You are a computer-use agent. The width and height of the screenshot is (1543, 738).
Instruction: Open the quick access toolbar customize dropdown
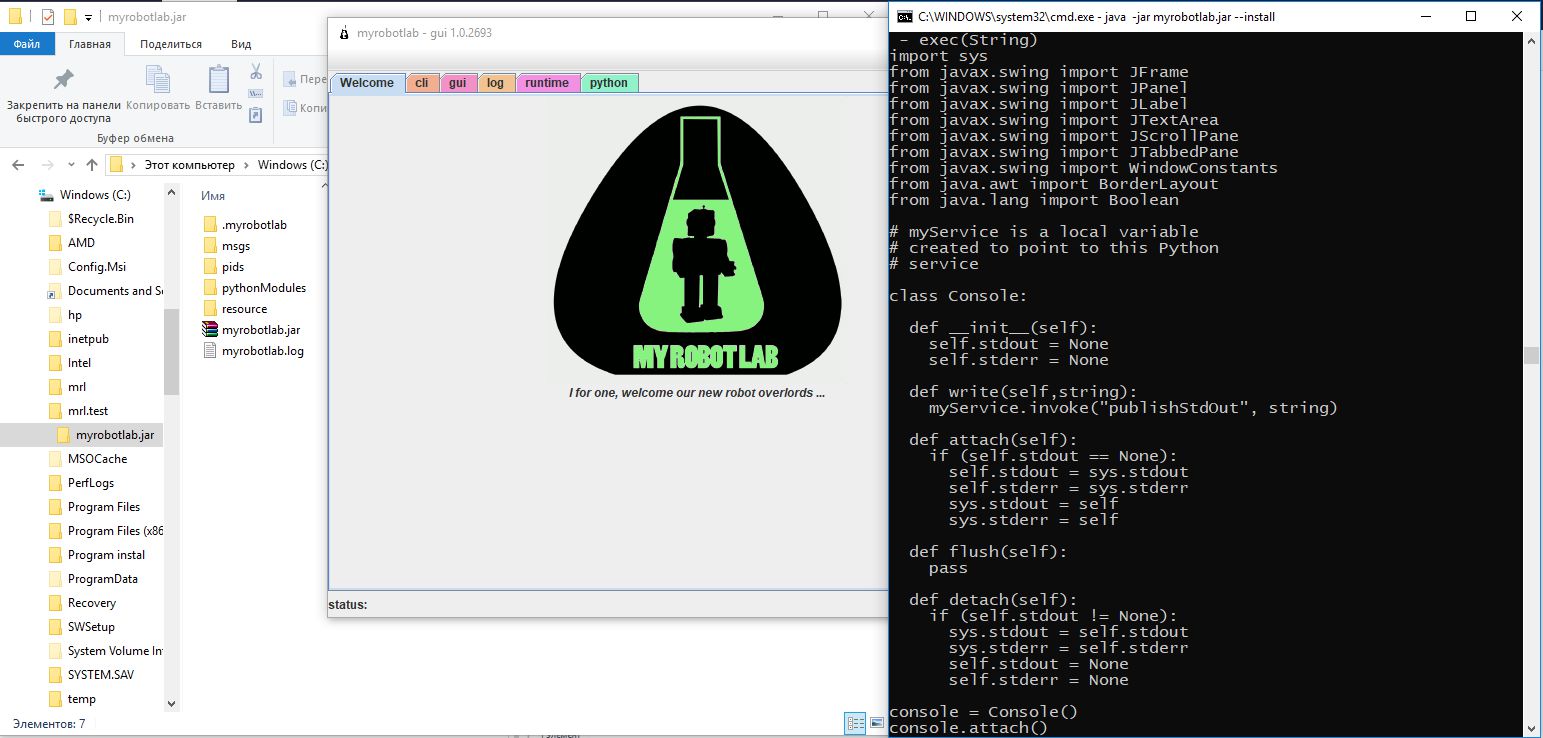(x=88, y=17)
